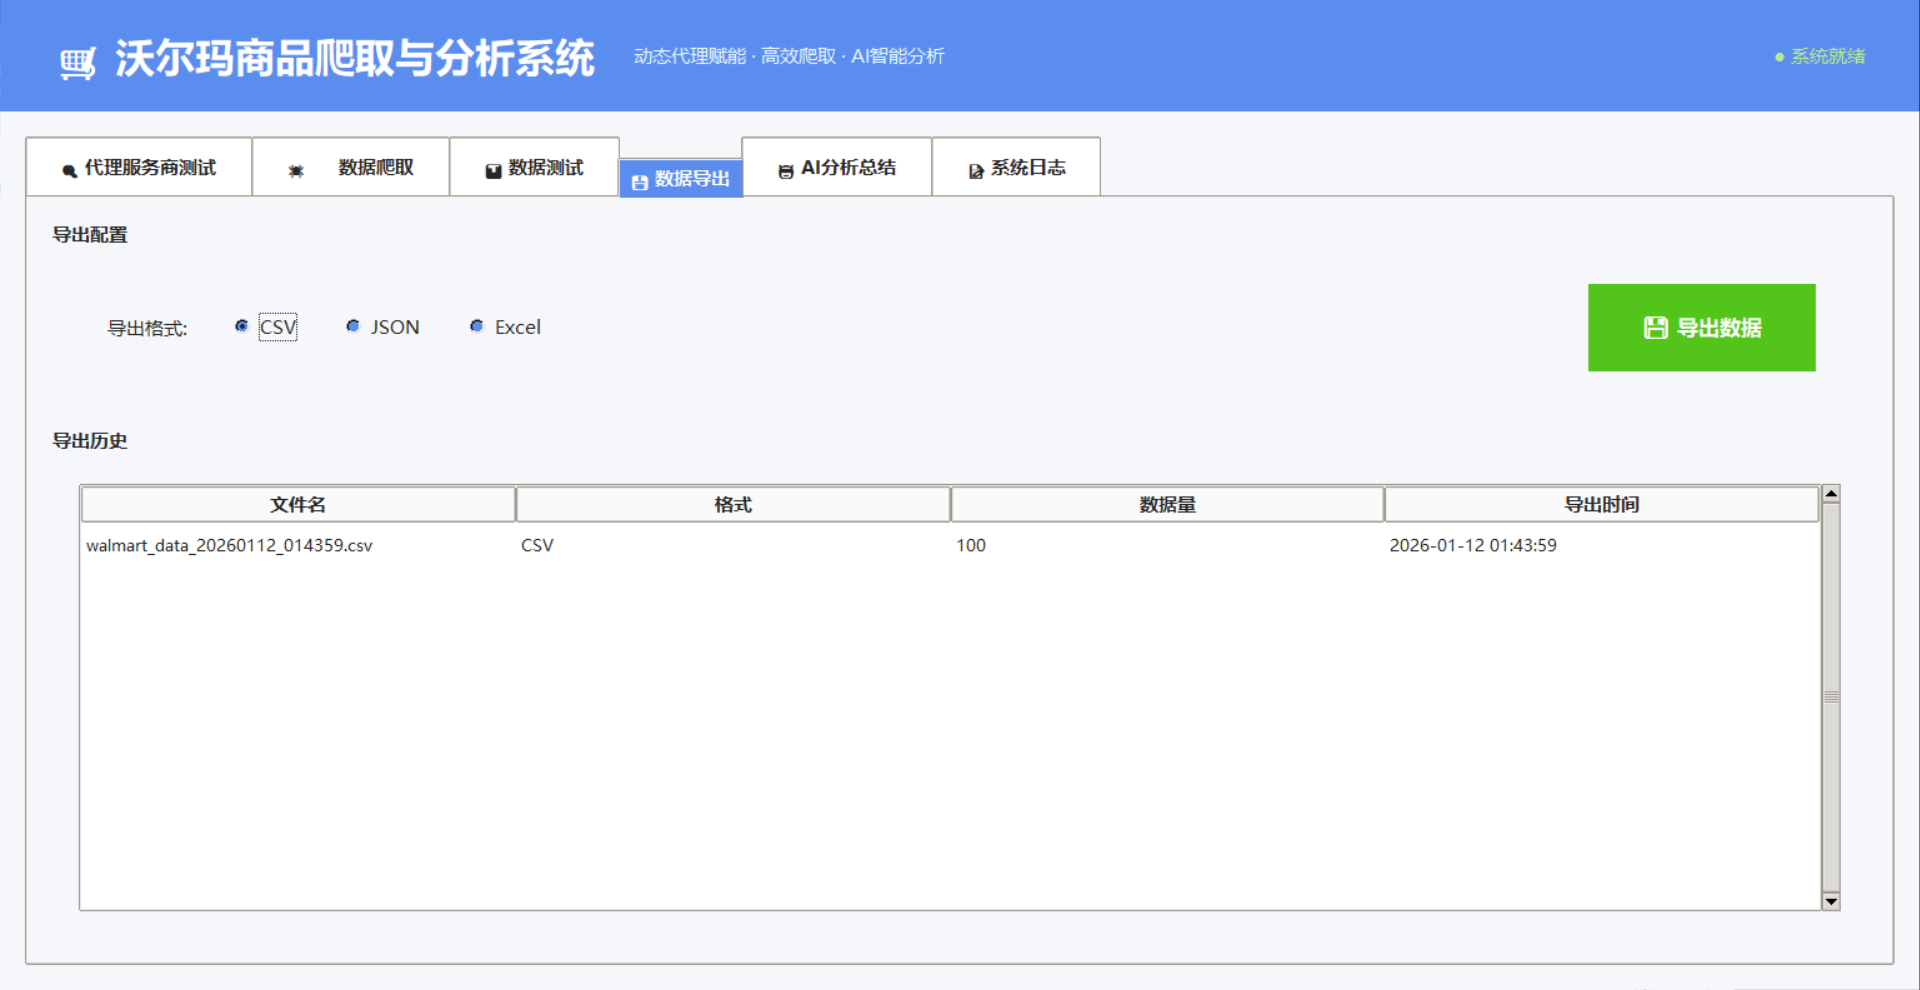Click the spider icon on data crawl tab

point(296,171)
